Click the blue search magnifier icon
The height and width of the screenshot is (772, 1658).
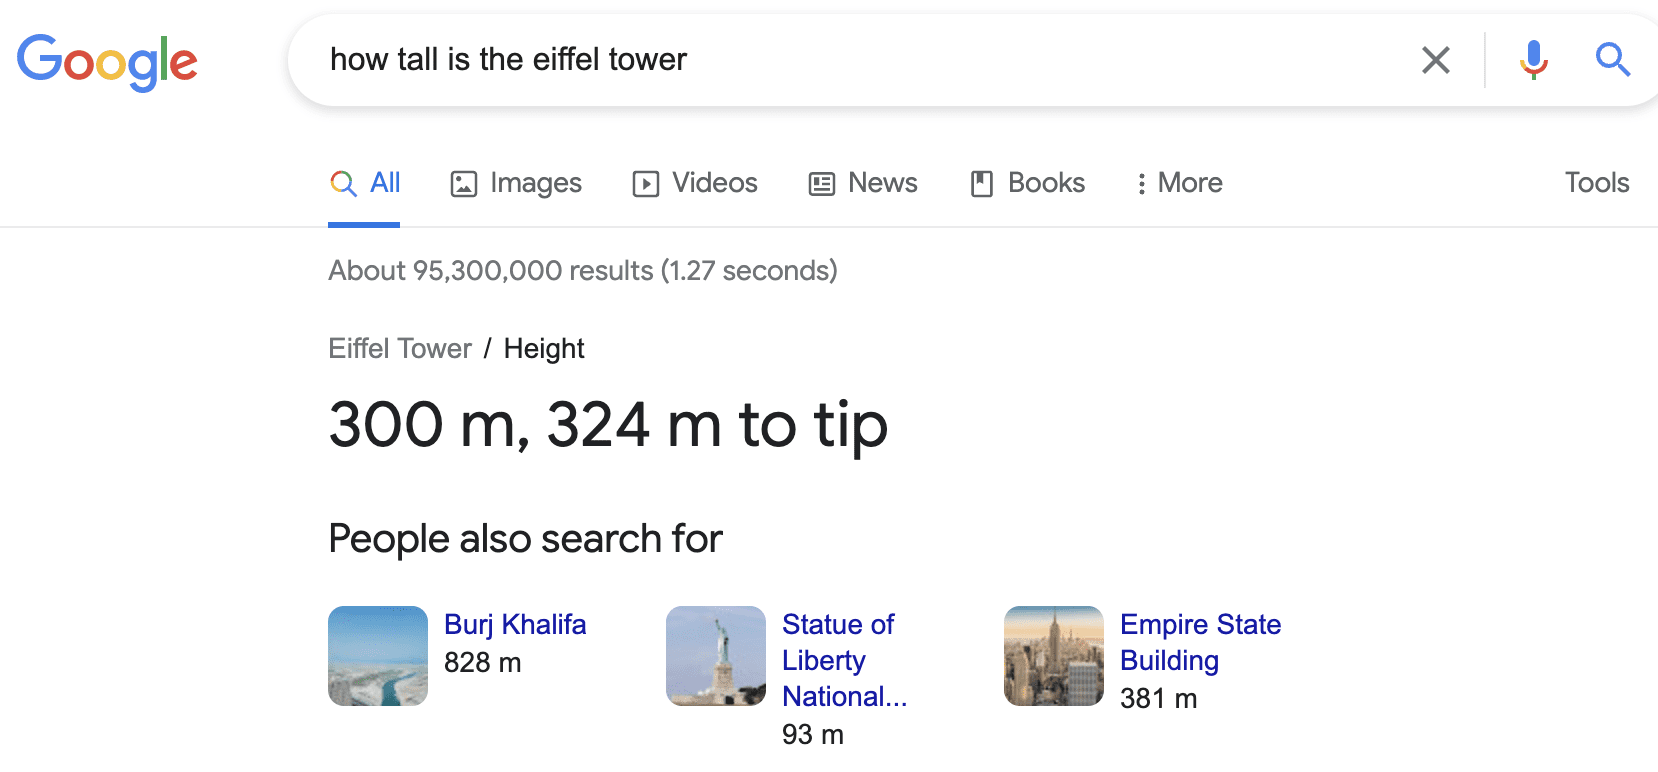1612,60
